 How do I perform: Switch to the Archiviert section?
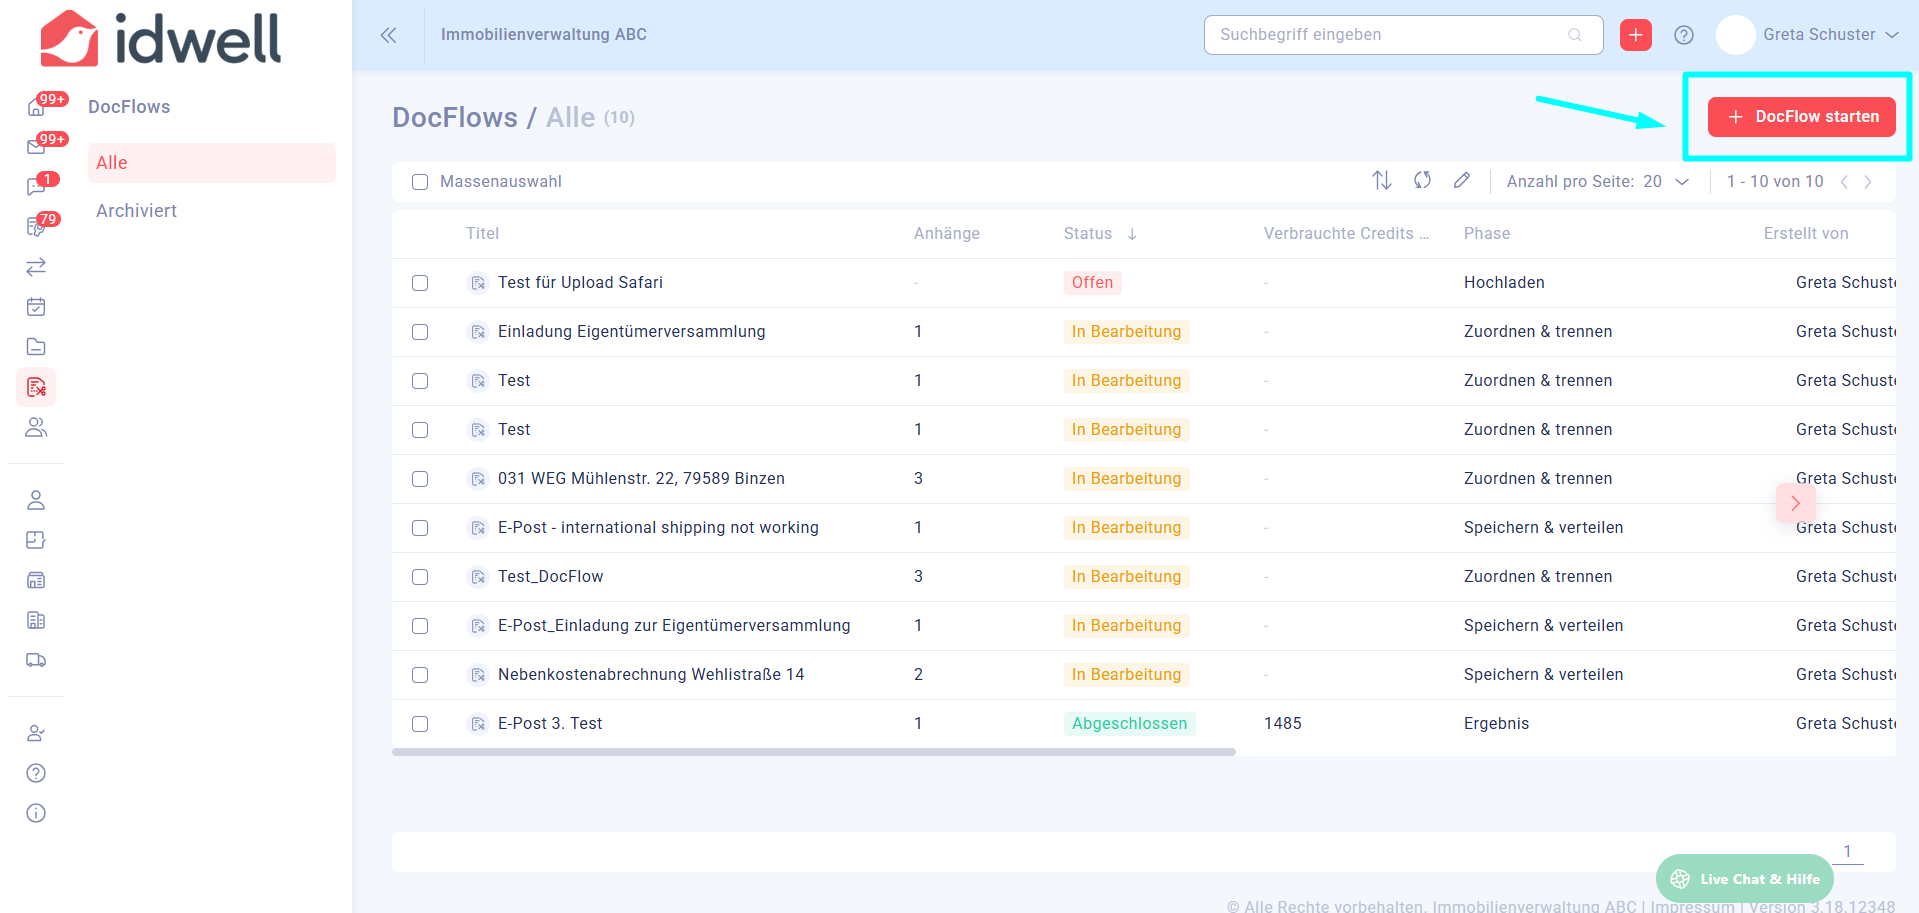click(x=136, y=211)
